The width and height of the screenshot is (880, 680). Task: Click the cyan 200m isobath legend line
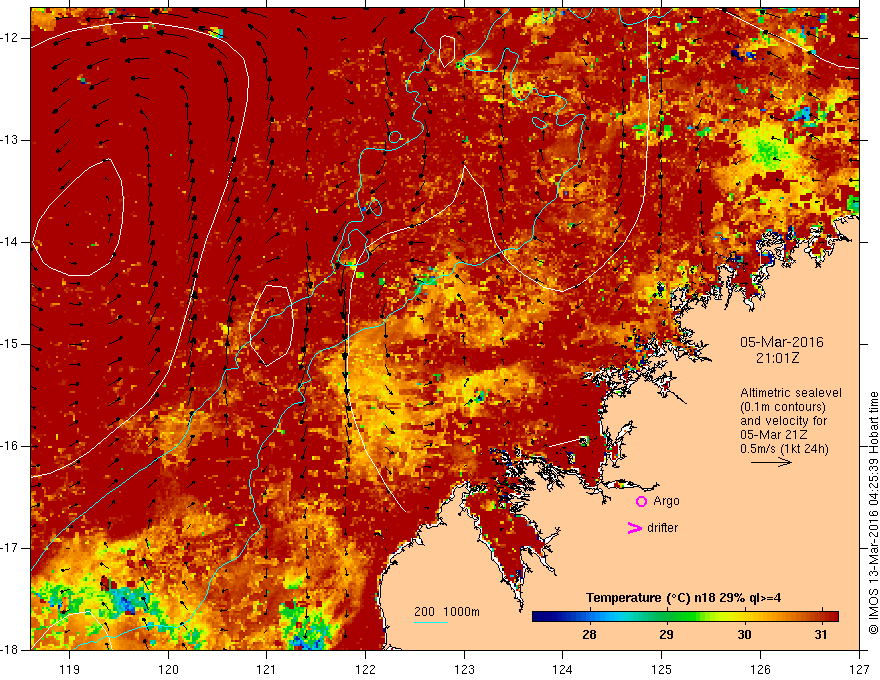tap(430, 622)
